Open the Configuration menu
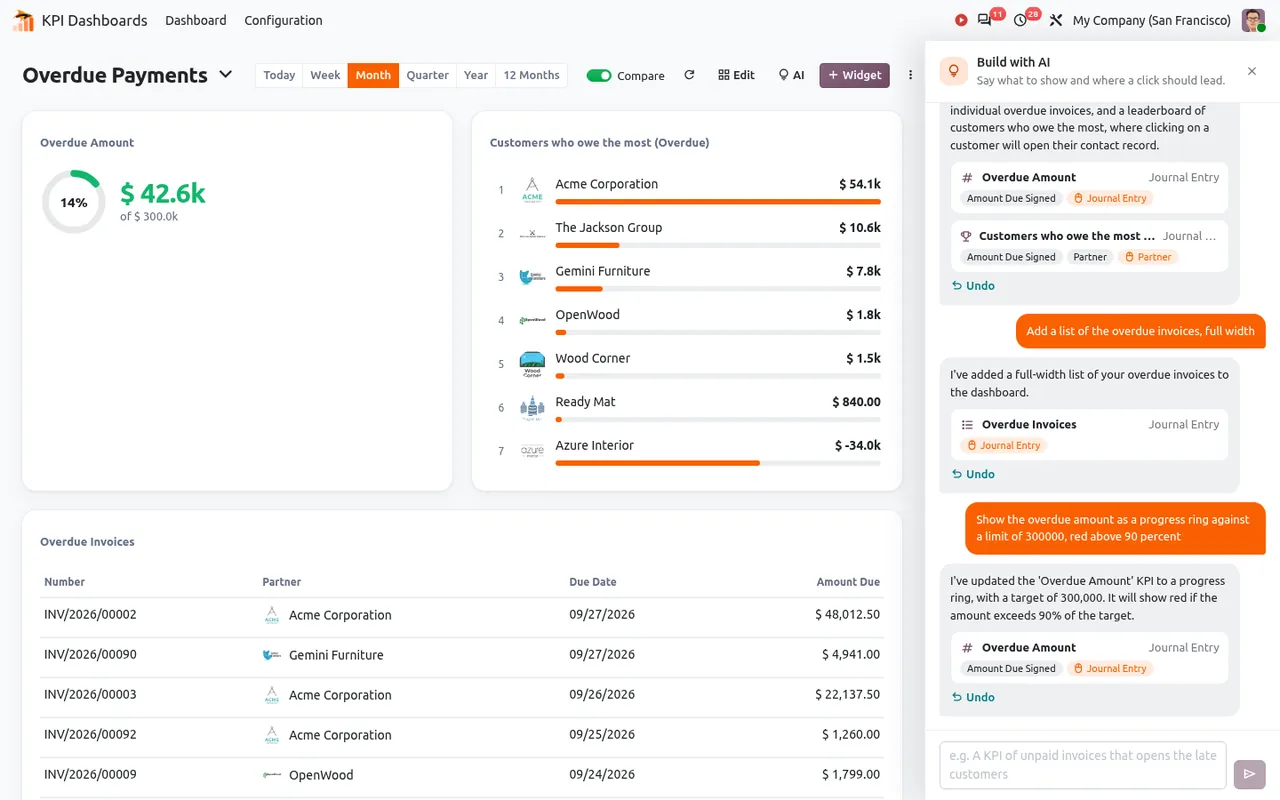This screenshot has height=800, width=1280. pos(283,20)
